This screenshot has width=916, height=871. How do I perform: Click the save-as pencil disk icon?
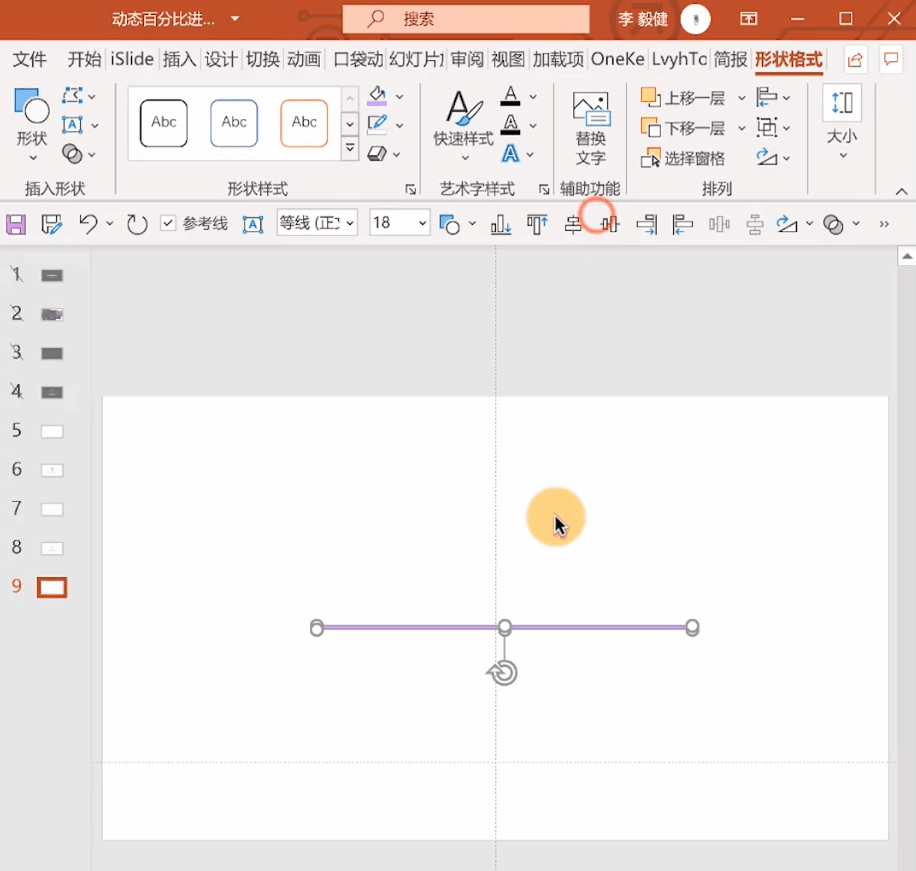pyautogui.click(x=51, y=224)
